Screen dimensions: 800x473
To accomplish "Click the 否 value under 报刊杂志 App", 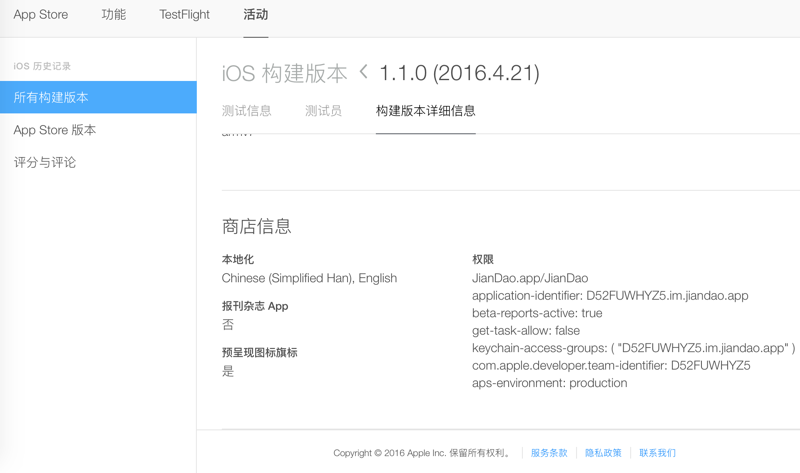I will click(x=228, y=325).
